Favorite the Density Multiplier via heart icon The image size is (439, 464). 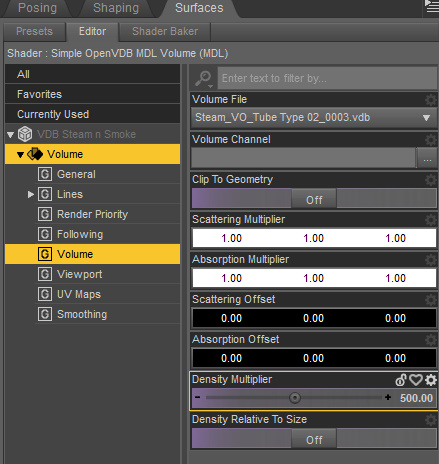pos(416,380)
